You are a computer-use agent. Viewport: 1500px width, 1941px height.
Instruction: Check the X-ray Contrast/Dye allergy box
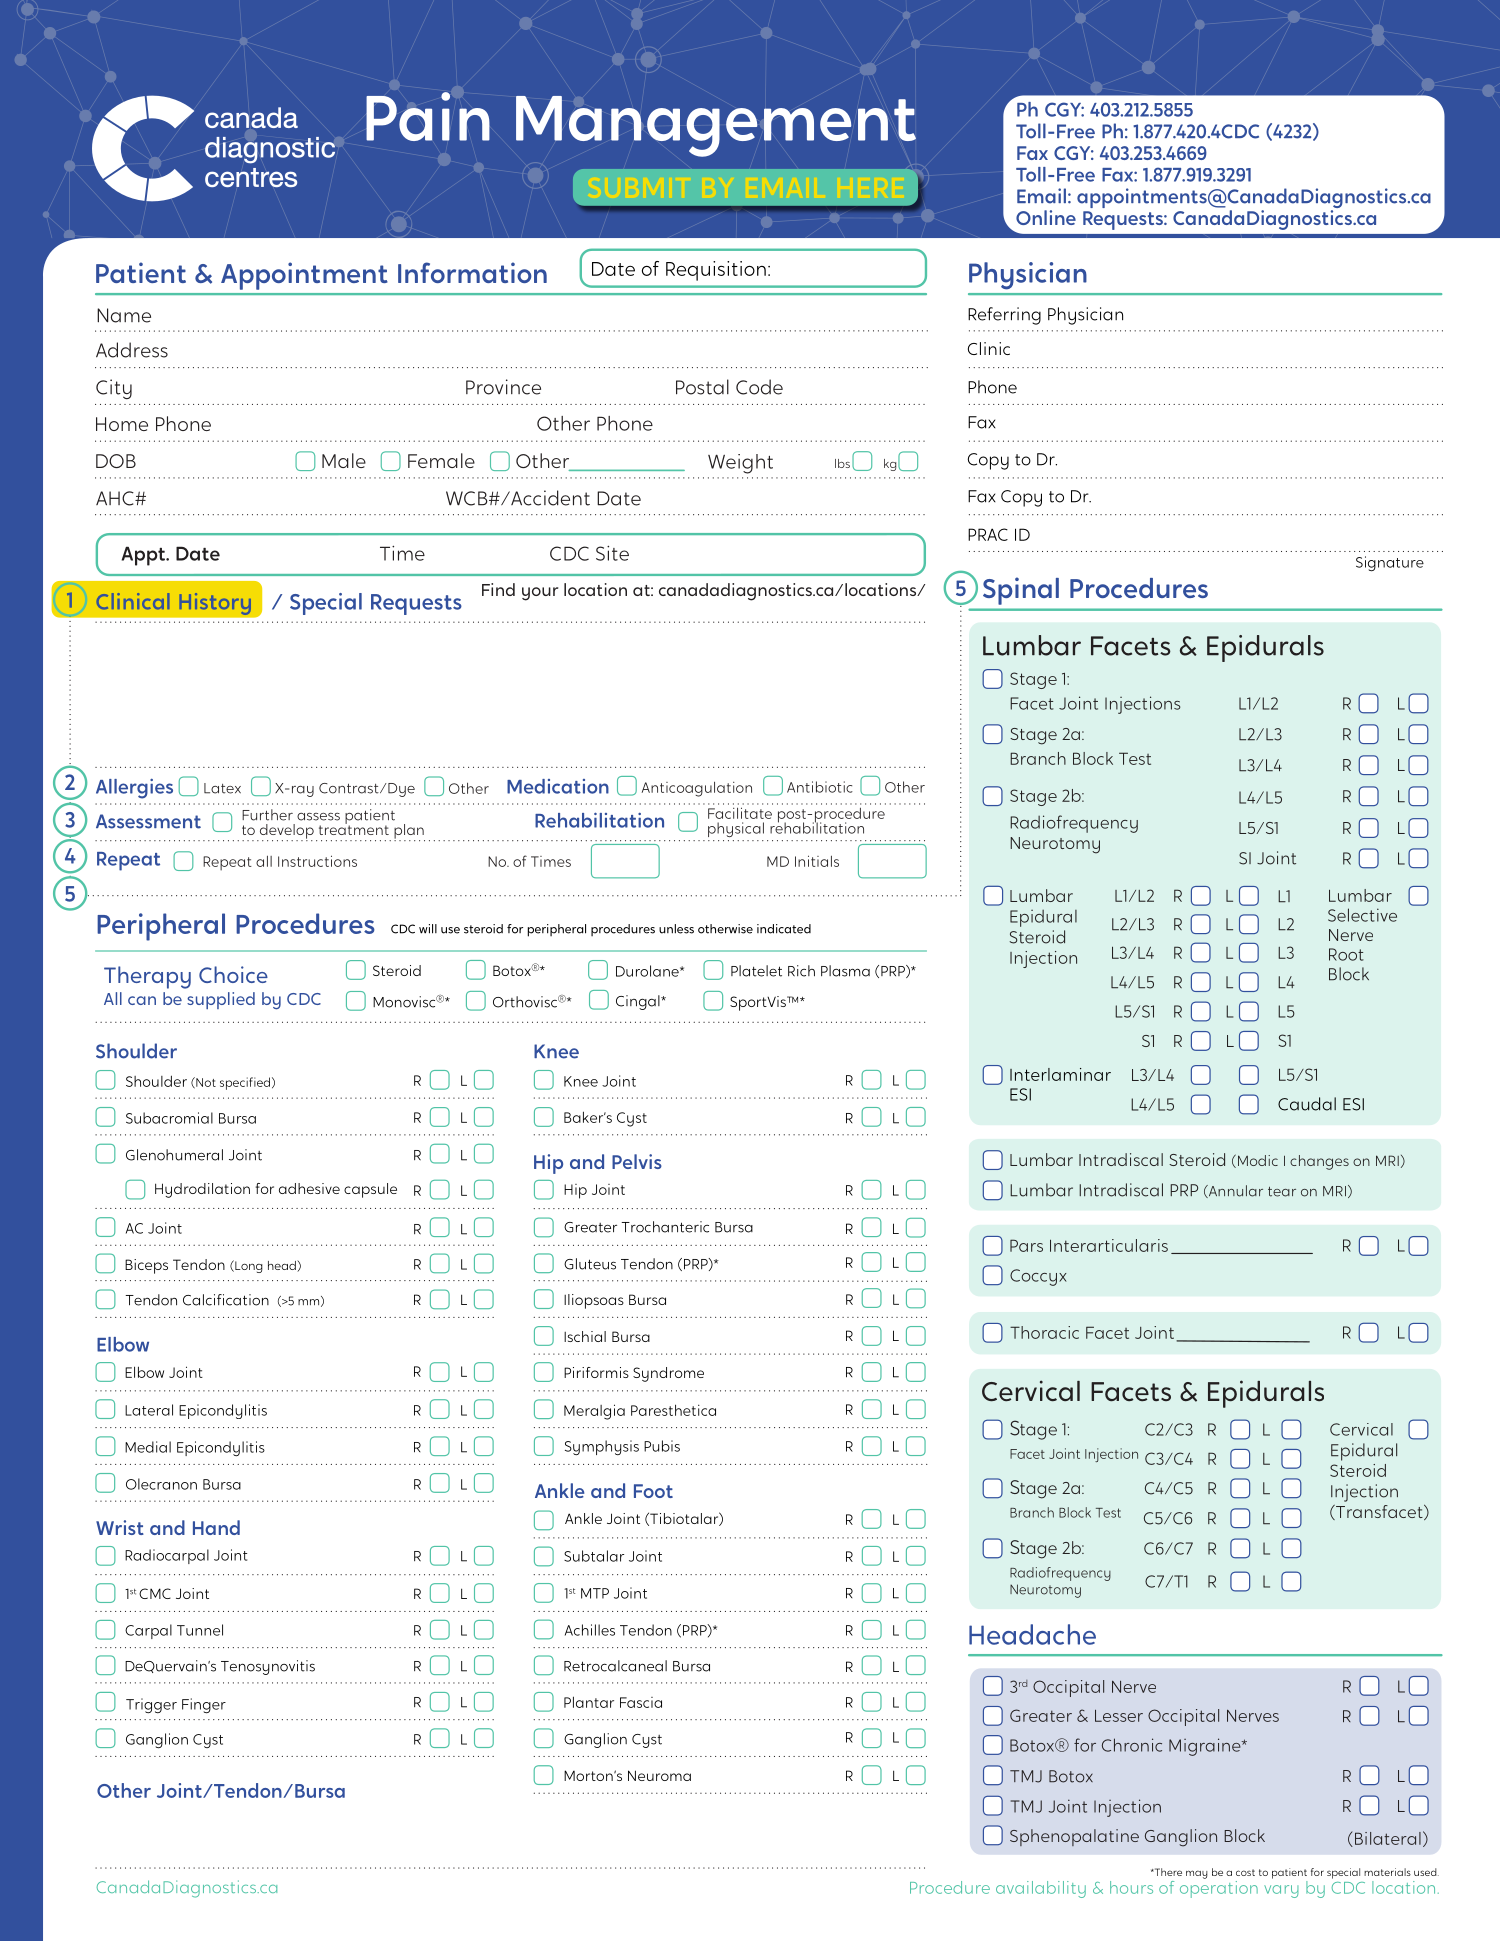(261, 786)
